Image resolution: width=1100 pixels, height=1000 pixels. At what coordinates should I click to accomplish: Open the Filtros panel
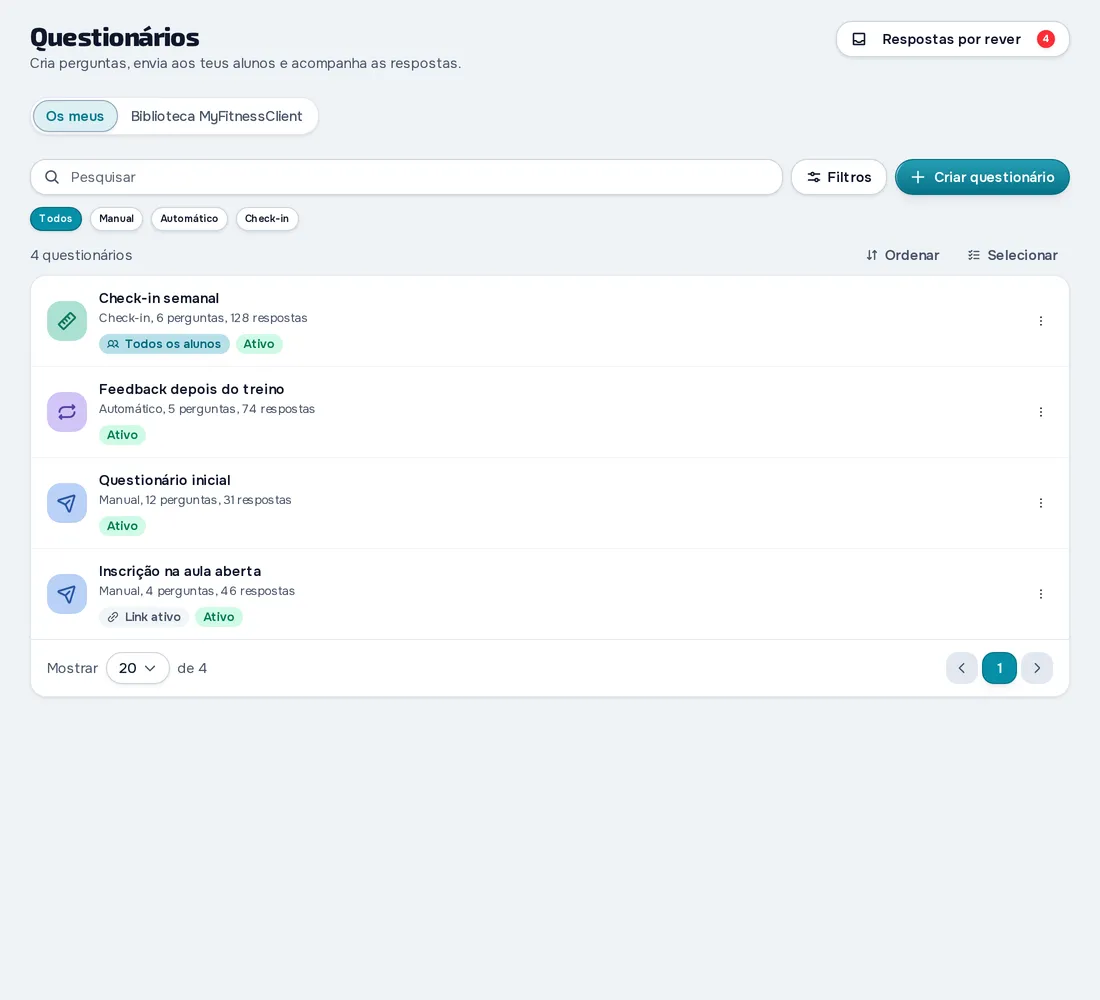point(838,177)
